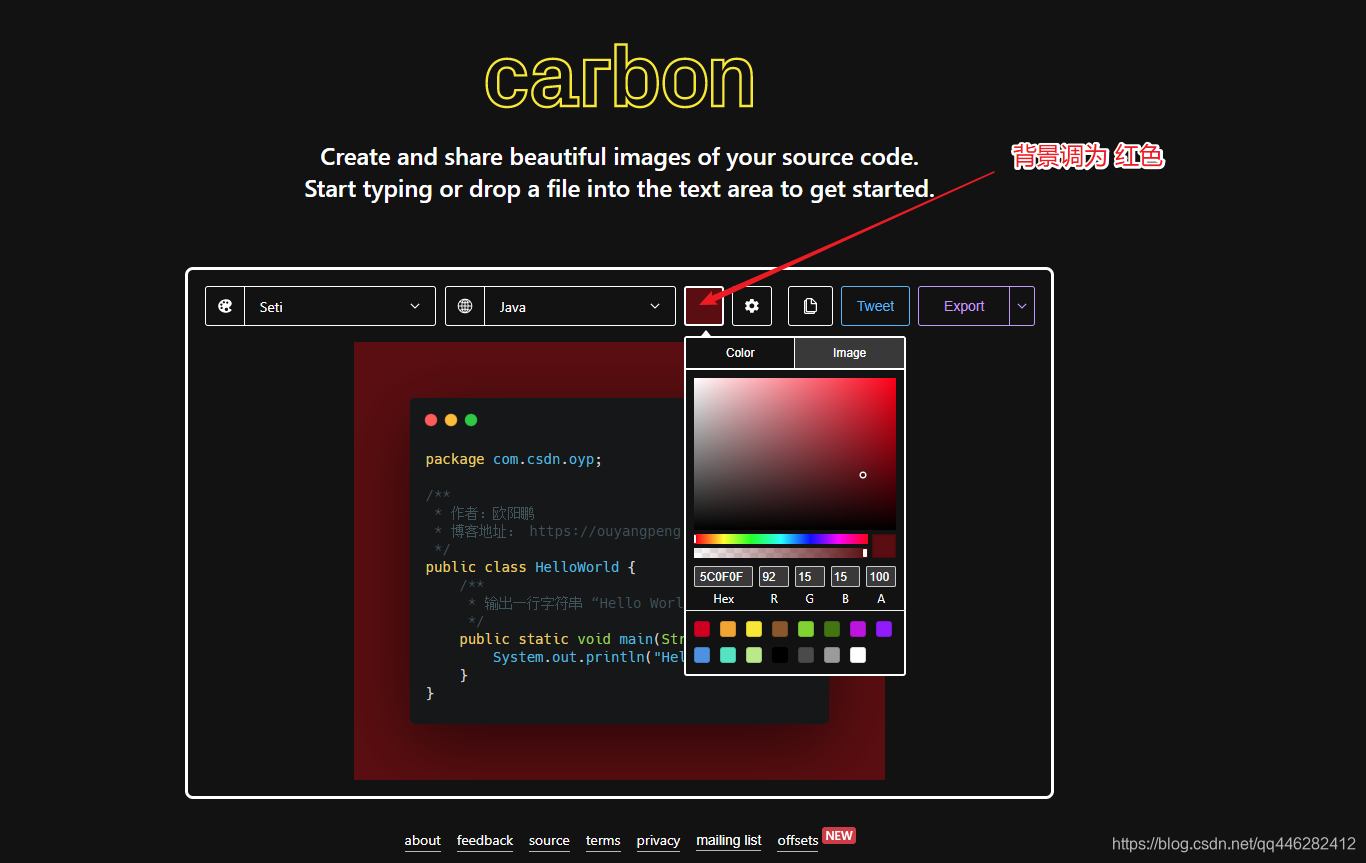Click the background color button in toolbar

704,306
